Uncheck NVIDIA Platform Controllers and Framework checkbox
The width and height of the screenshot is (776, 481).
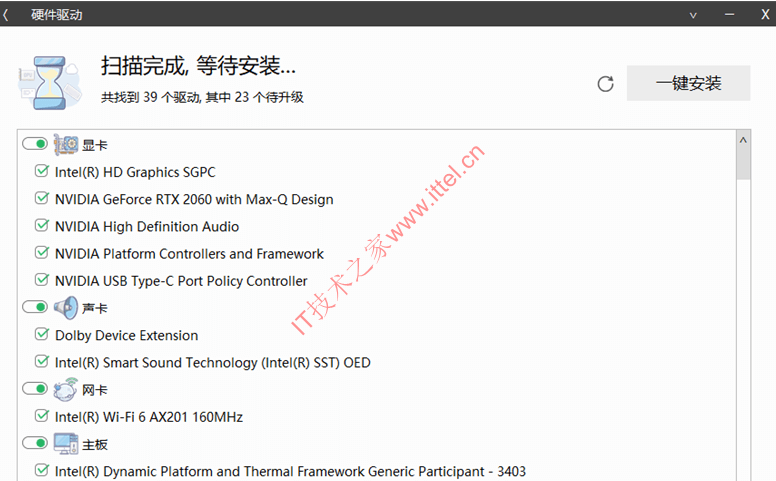[42, 253]
